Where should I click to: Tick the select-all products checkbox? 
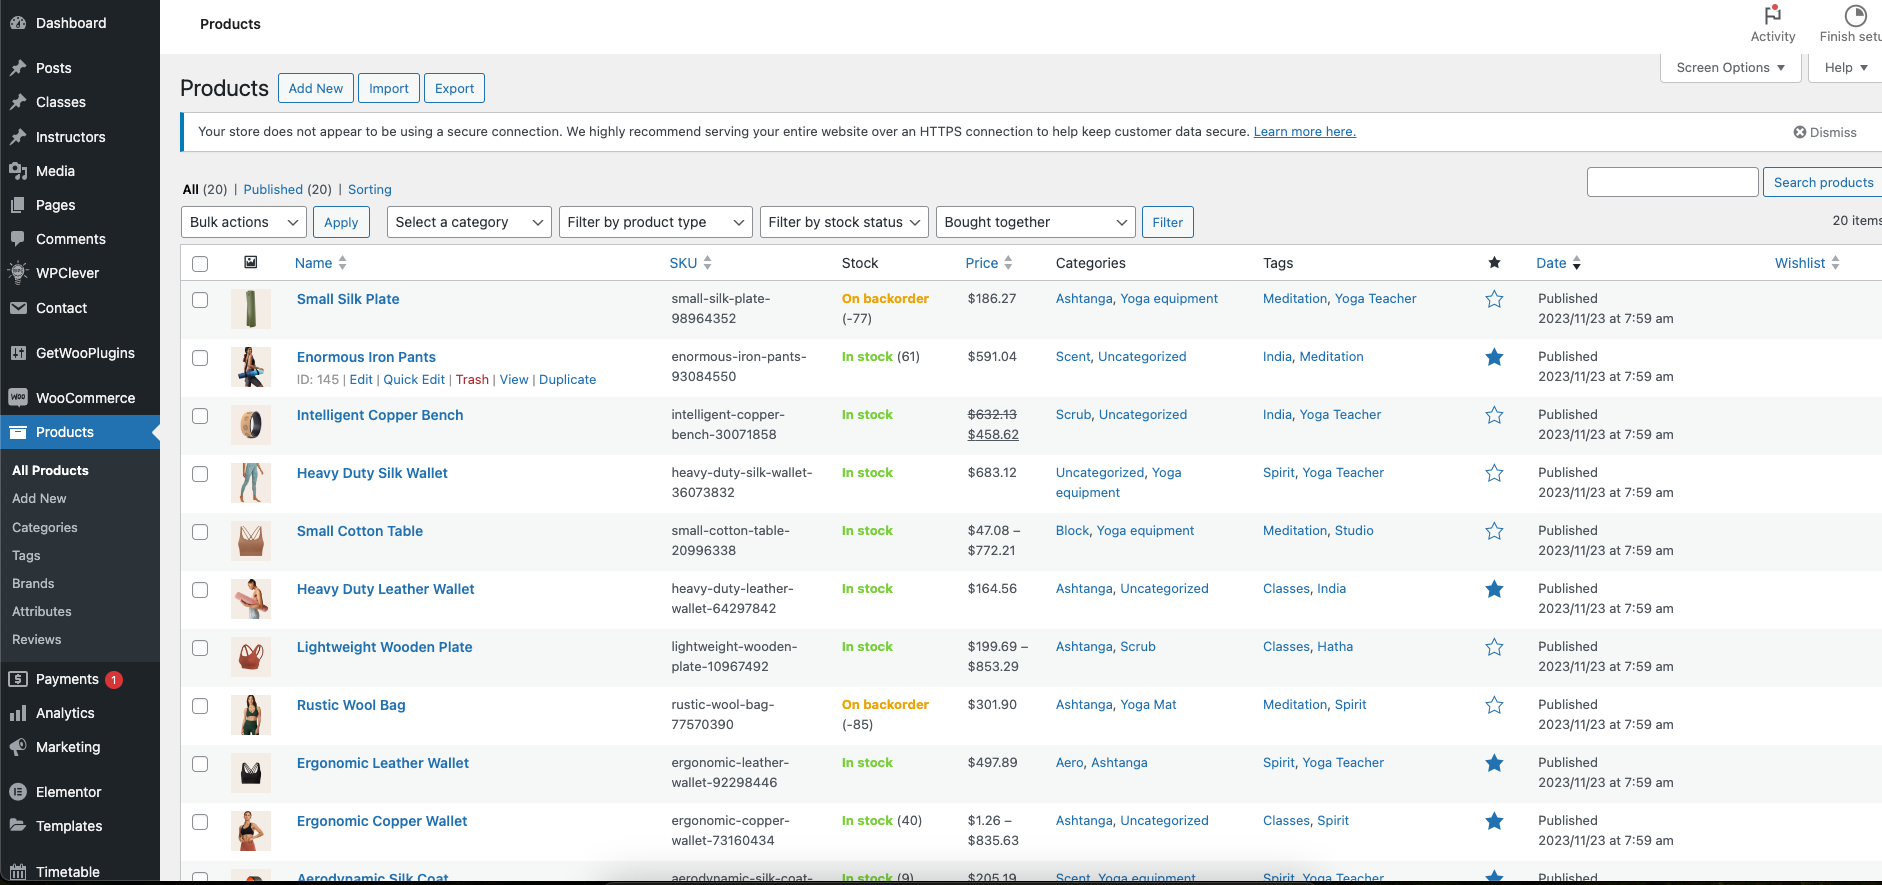click(200, 264)
